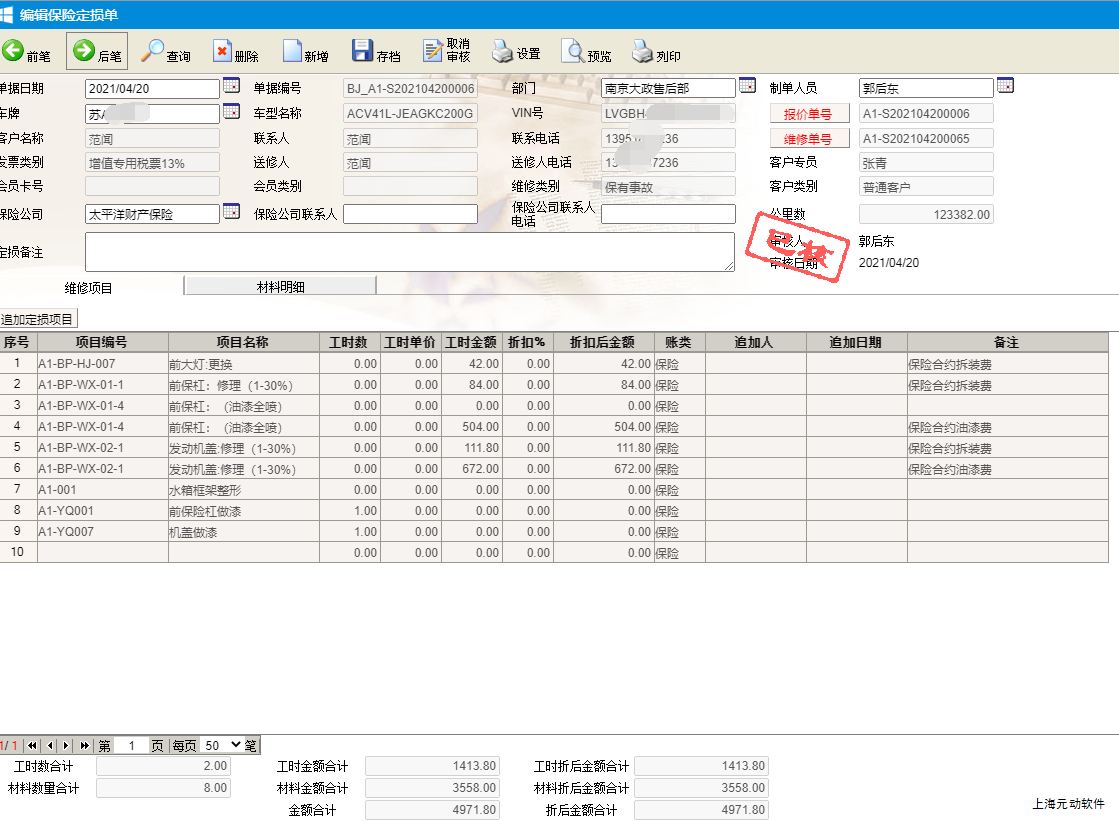Switch to the 材料明细 tab
The height and width of the screenshot is (821, 1119).
[x=281, y=287]
